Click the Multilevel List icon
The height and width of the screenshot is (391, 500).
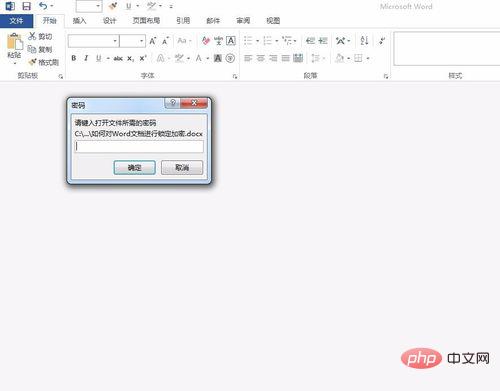pyautogui.click(x=287, y=41)
